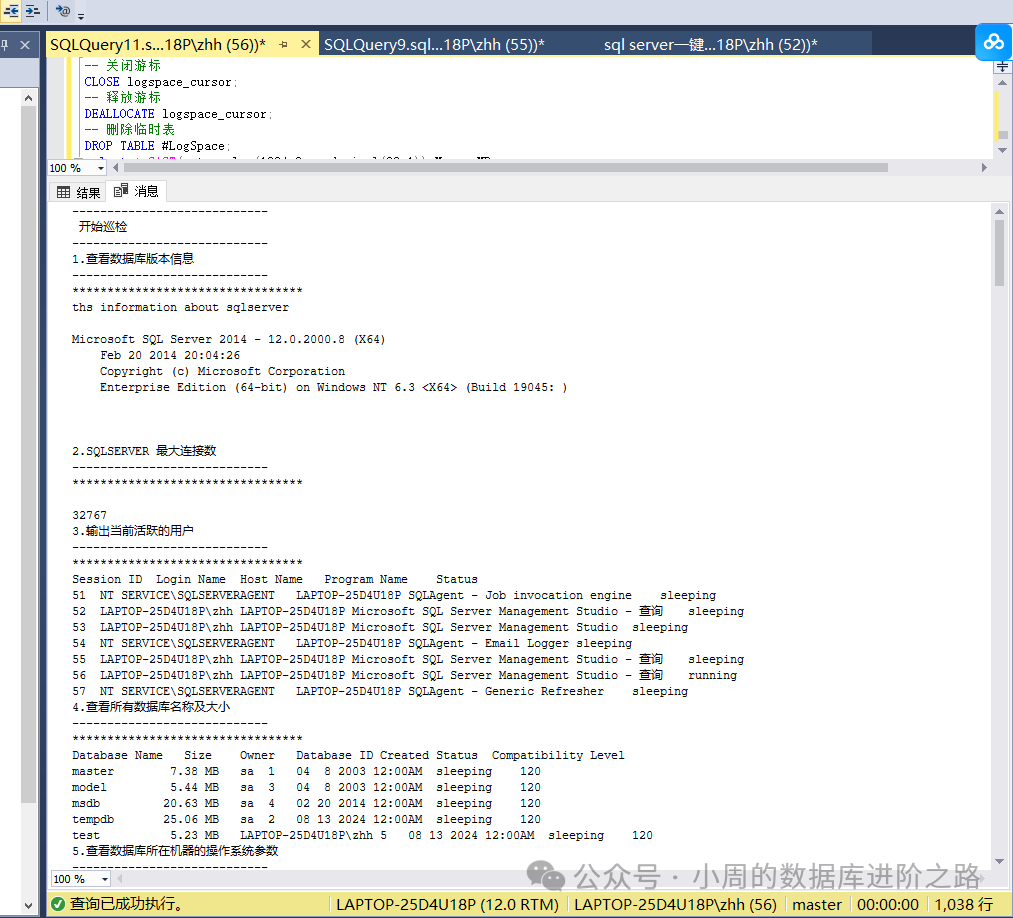The image size is (1013, 918).
Task: Click the tempdb 25.06 MB database row
Action: pyautogui.click(x=306, y=819)
